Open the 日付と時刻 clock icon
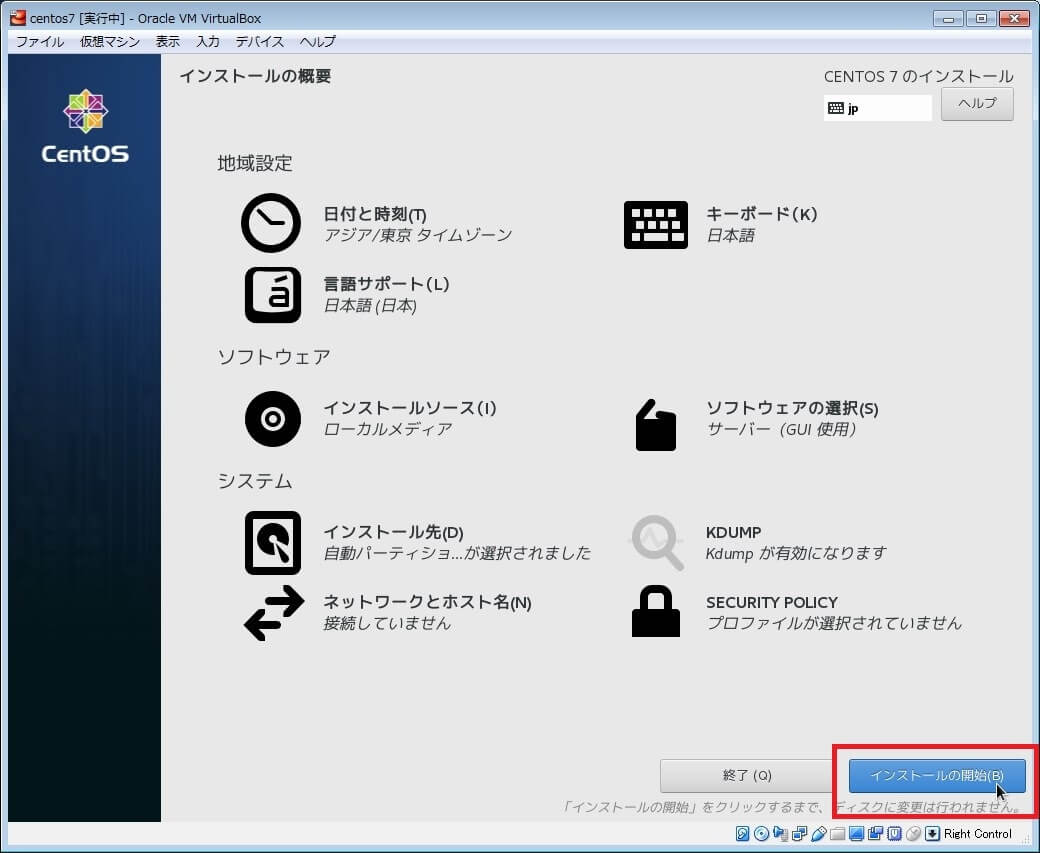The height and width of the screenshot is (853, 1040). click(x=270, y=224)
